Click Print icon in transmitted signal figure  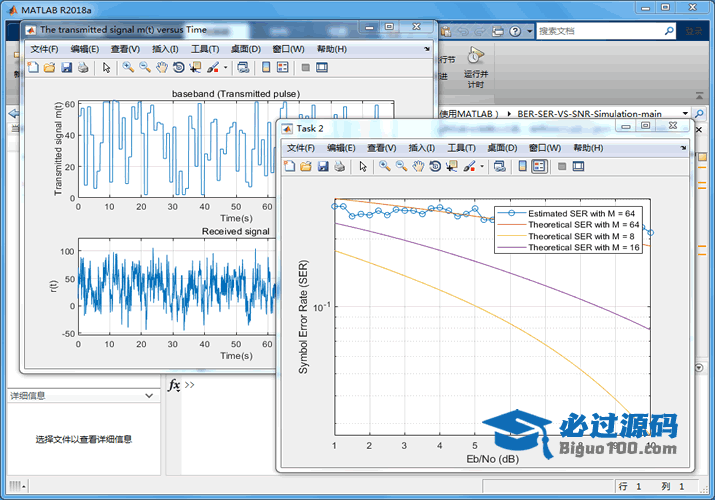point(83,67)
